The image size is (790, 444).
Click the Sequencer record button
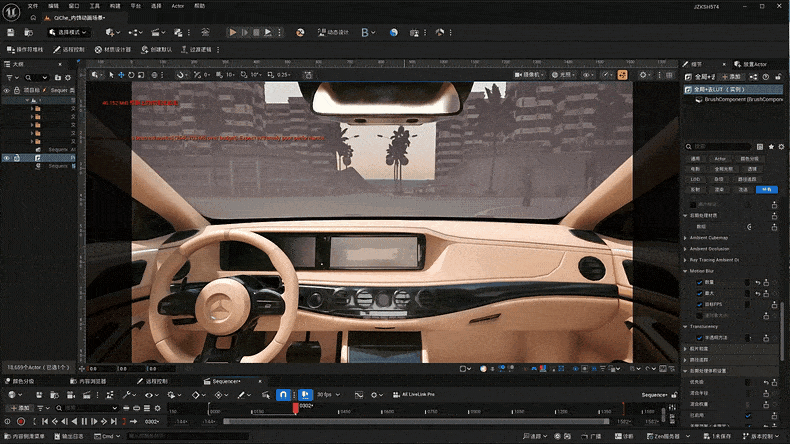pos(21,421)
